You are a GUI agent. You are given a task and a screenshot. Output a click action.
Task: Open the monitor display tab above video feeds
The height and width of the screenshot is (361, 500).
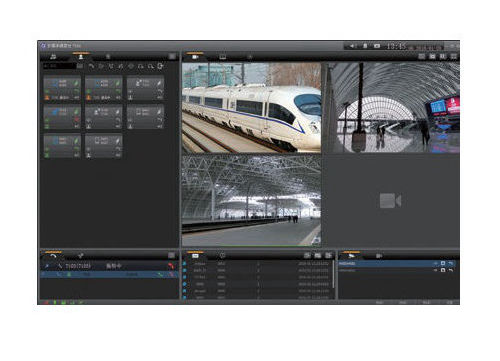tap(223, 57)
